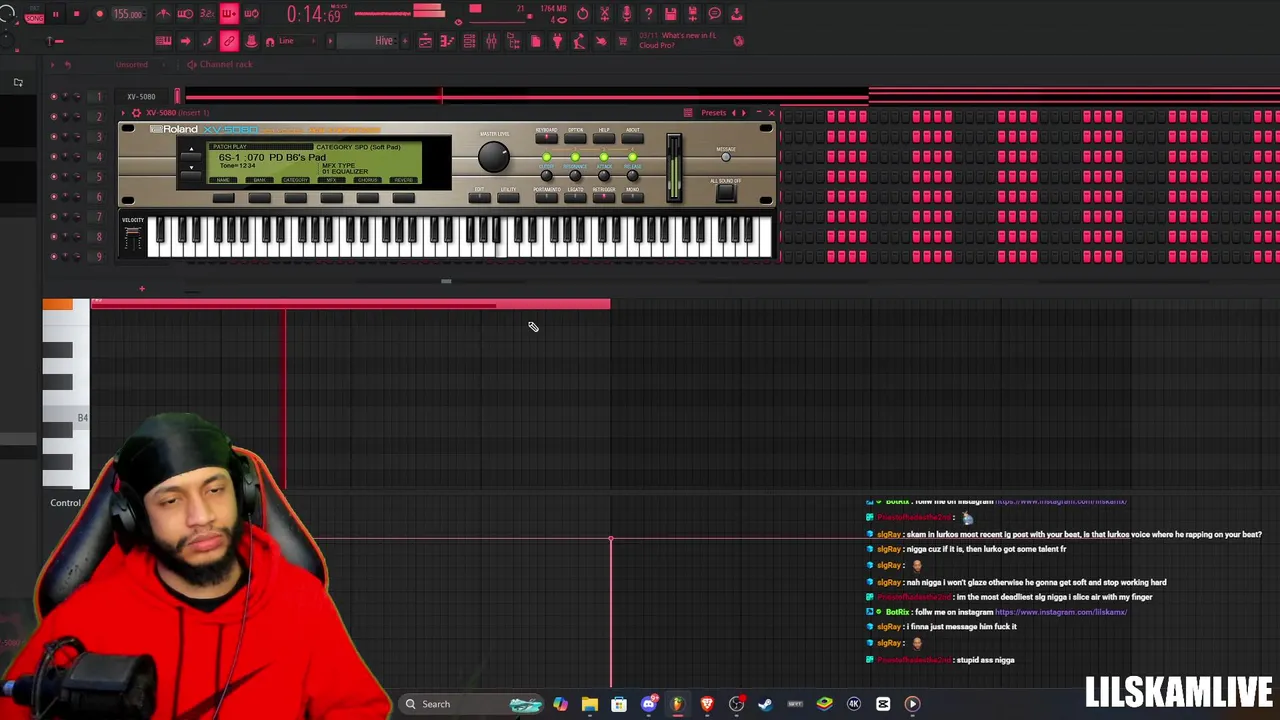This screenshot has height=720, width=1280.
Task: Click the render/export audio icon
Action: pos(692,14)
